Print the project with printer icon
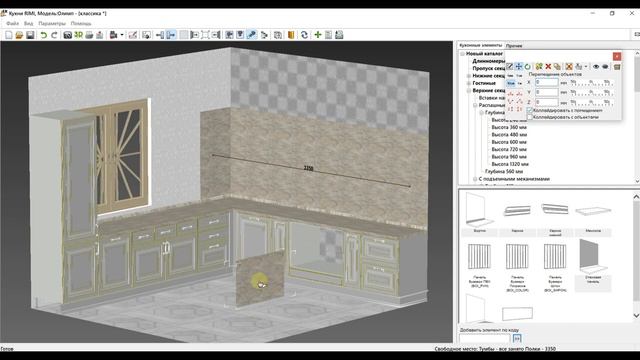640x360 pixels. 89,35
